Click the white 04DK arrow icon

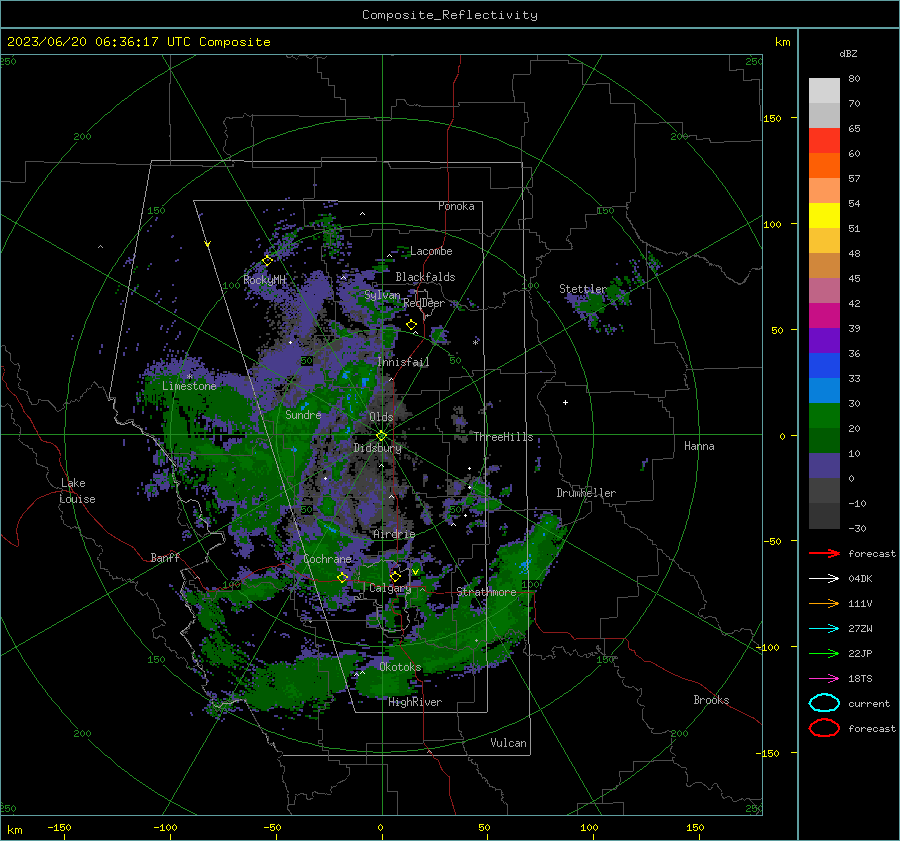[x=824, y=579]
